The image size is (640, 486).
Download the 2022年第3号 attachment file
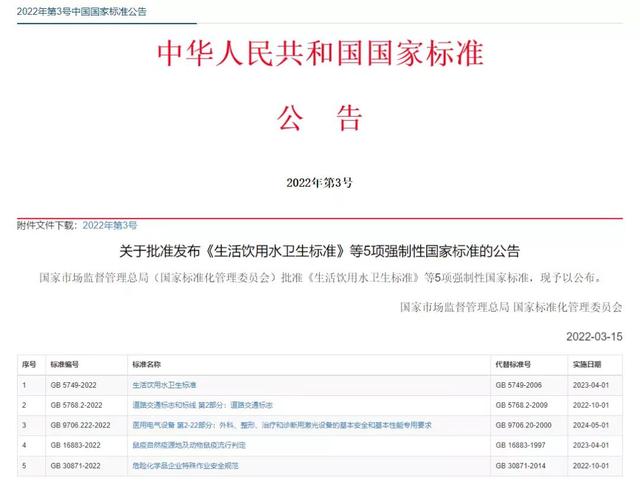click(110, 225)
